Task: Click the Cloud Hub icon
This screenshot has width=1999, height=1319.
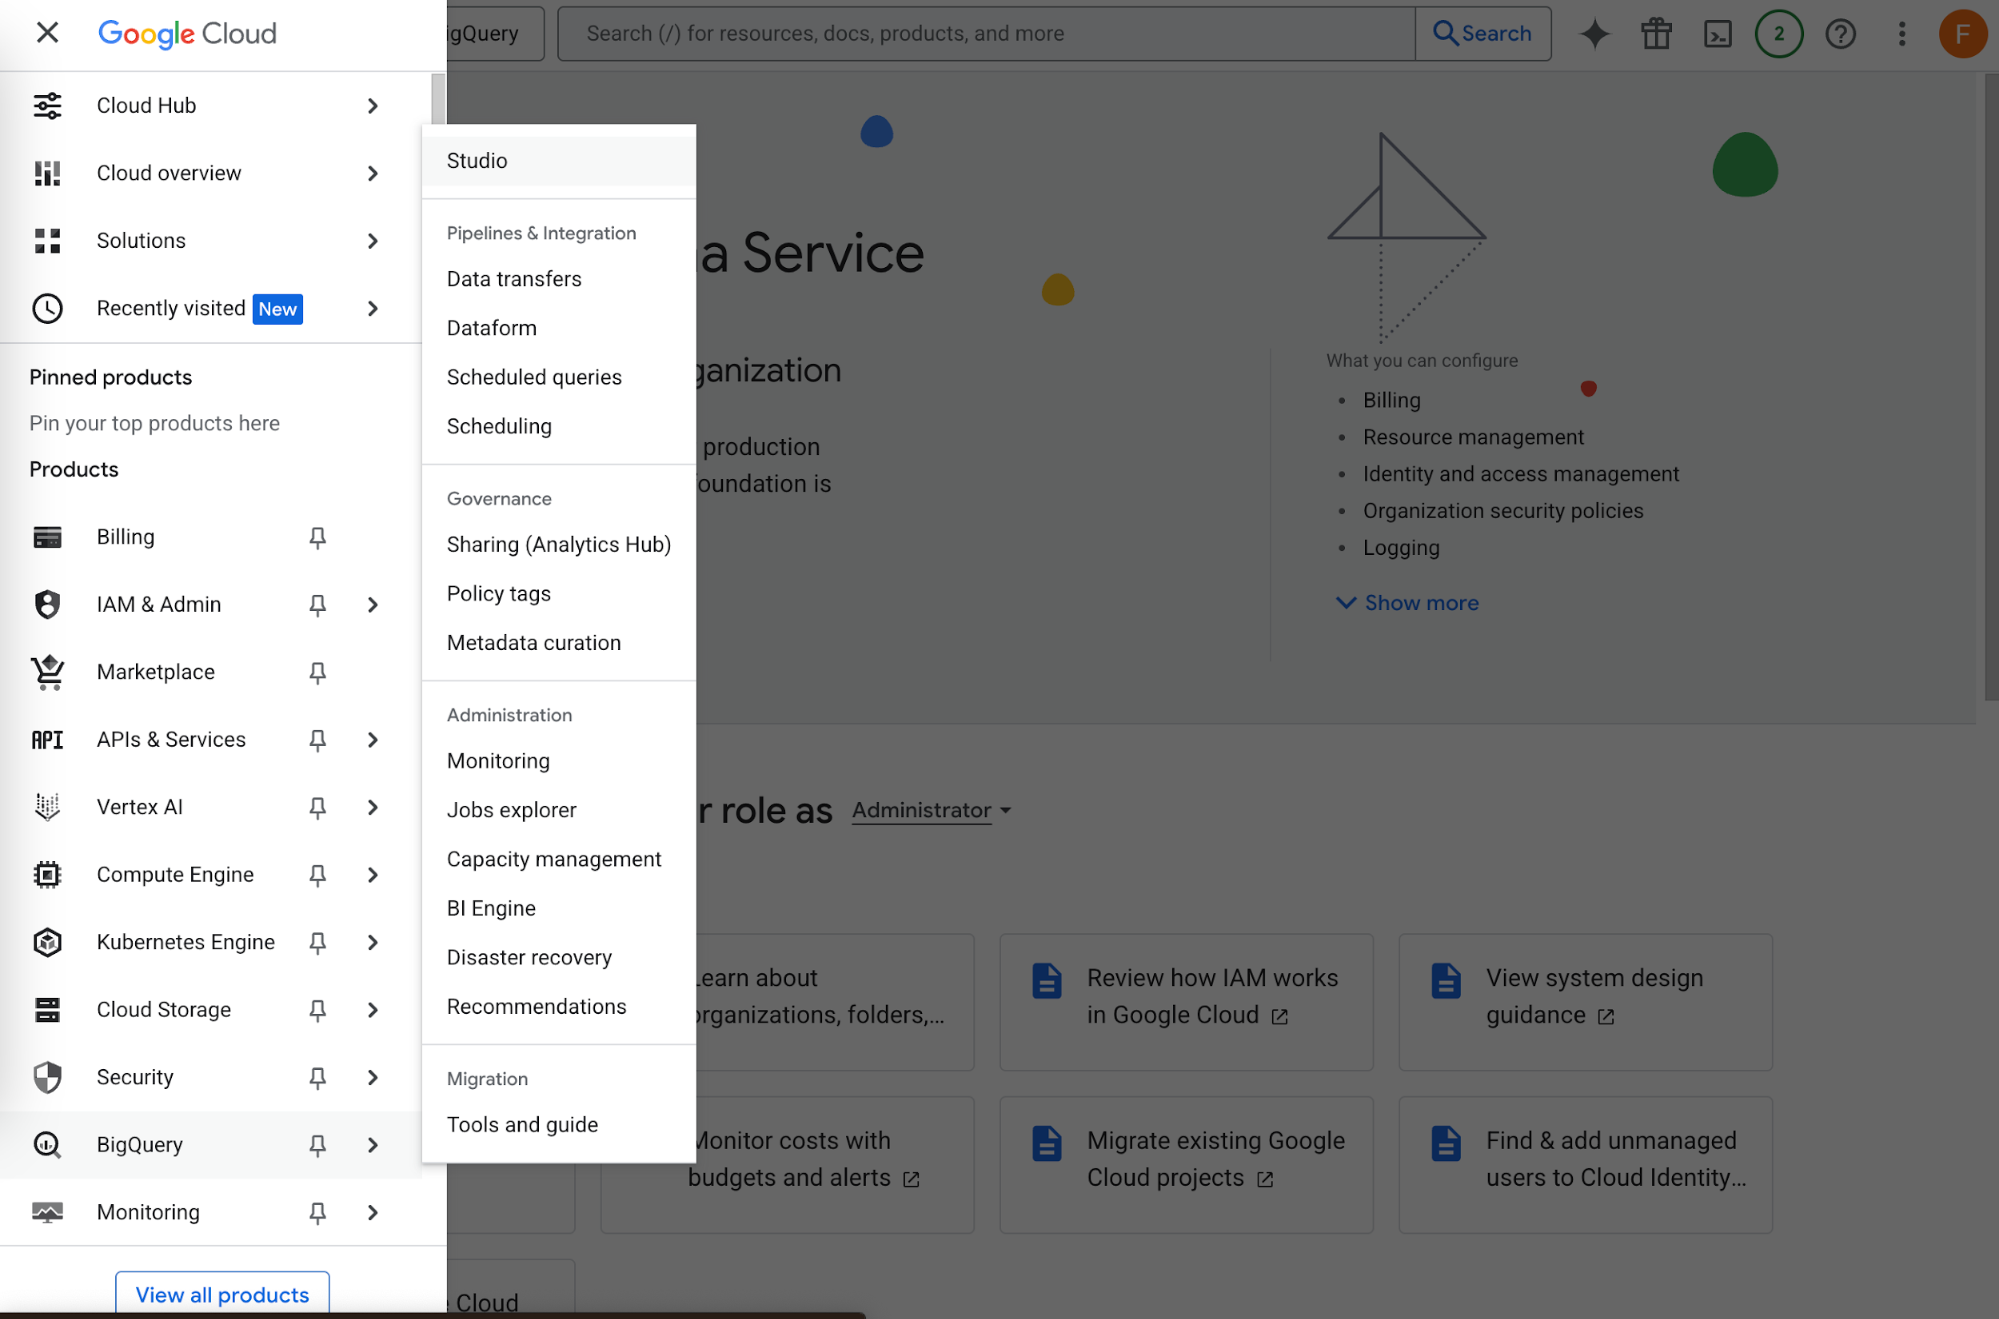Action: (x=47, y=105)
